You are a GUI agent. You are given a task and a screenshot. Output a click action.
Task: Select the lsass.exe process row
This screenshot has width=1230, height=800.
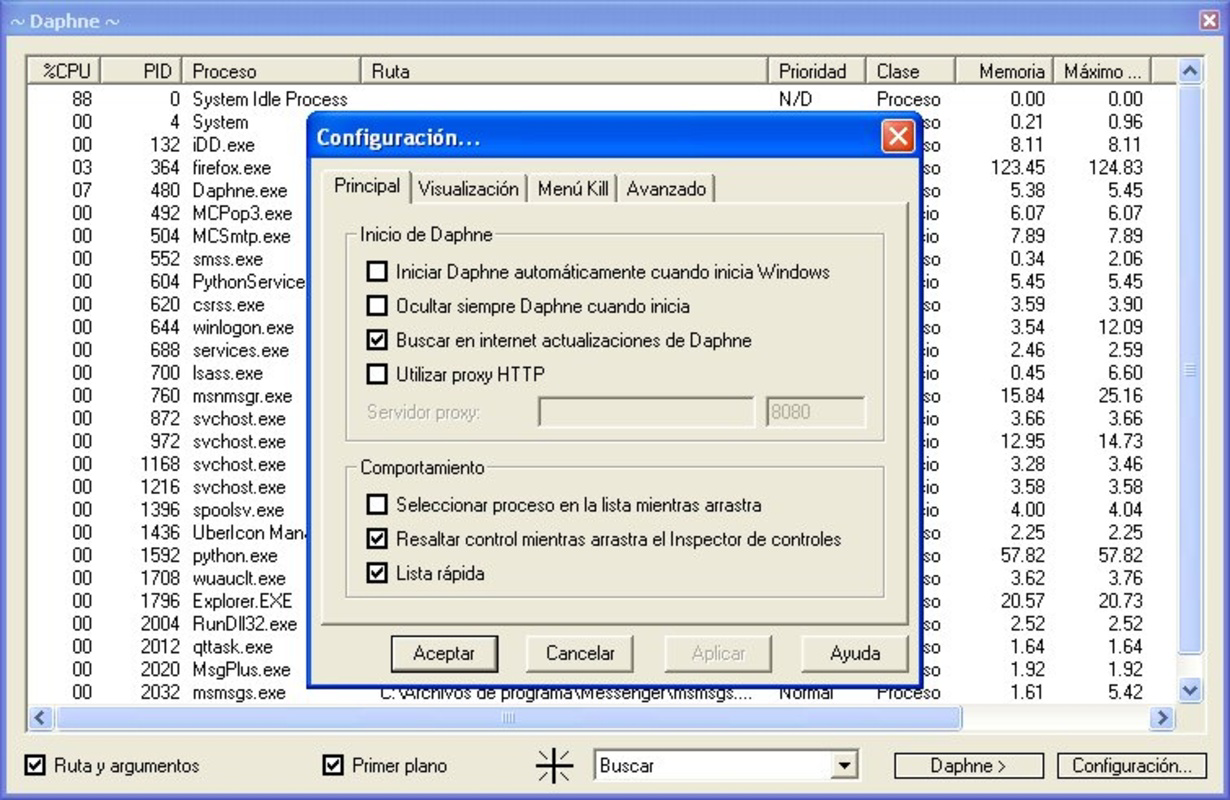coord(228,374)
